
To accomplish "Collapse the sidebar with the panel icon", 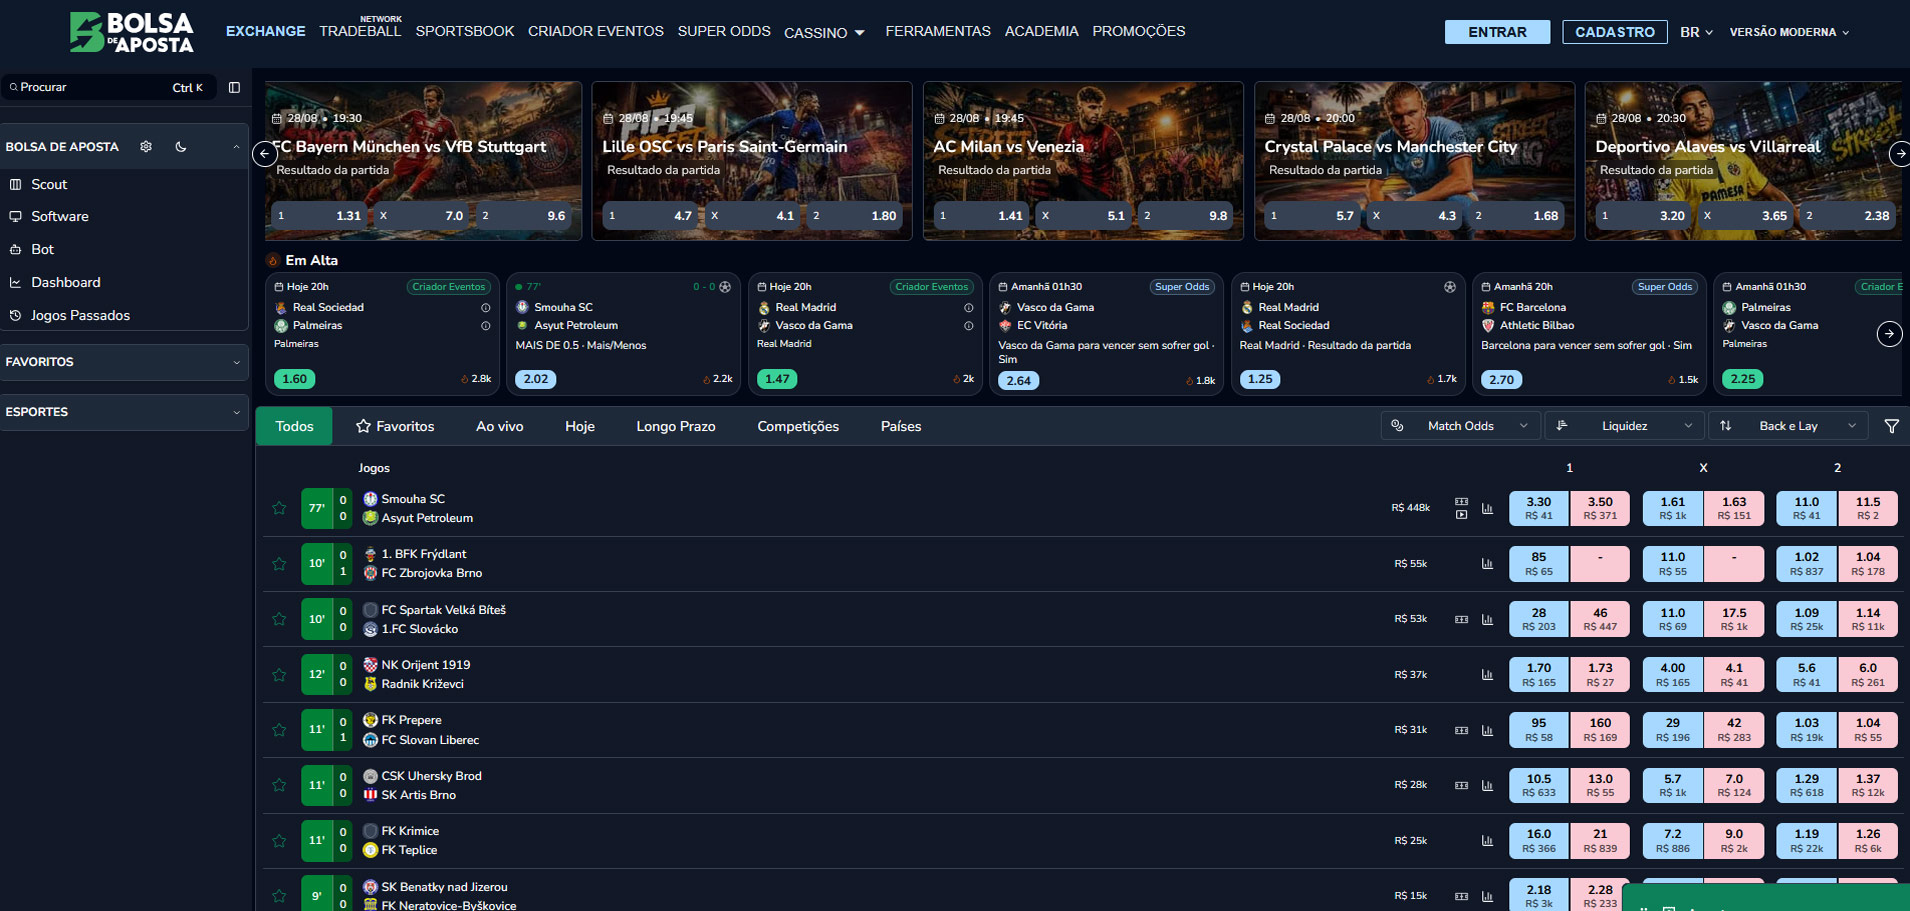I will click(x=234, y=87).
